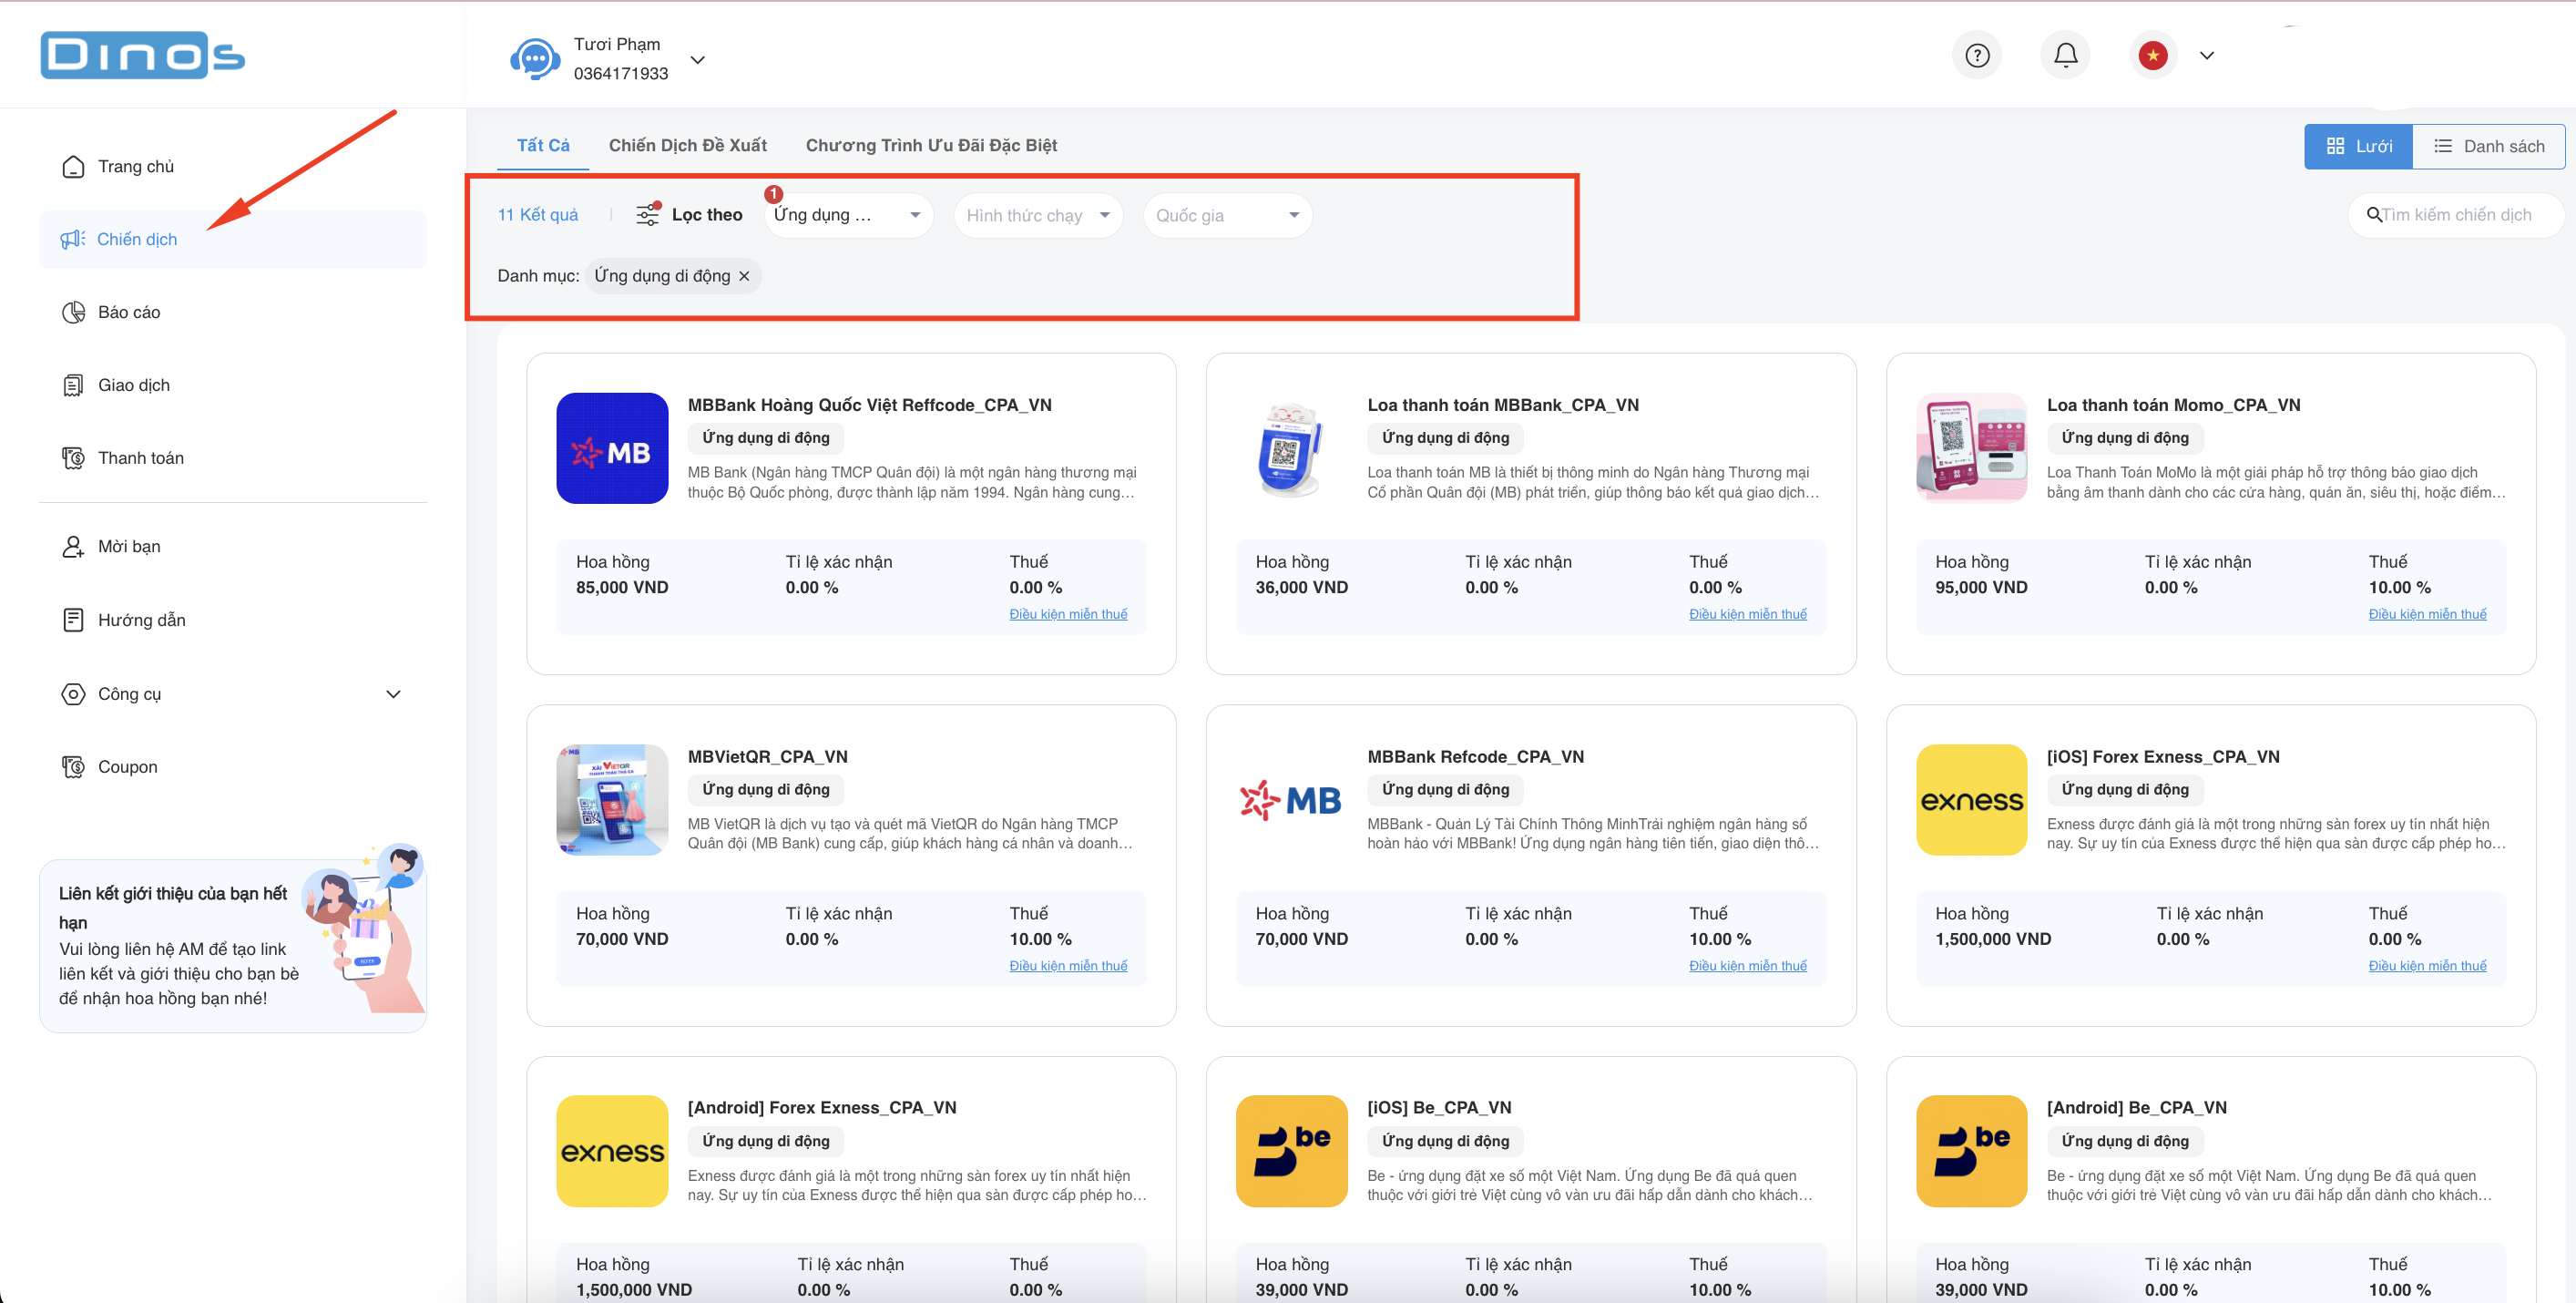
Task: Open the notifications bell
Action: coord(2065,55)
